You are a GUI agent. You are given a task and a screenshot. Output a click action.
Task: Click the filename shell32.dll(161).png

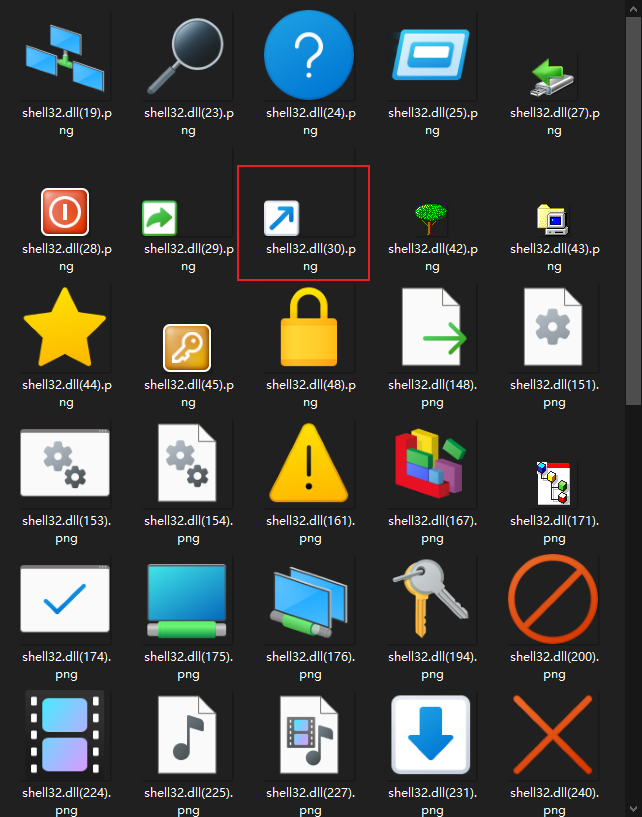[x=311, y=529]
